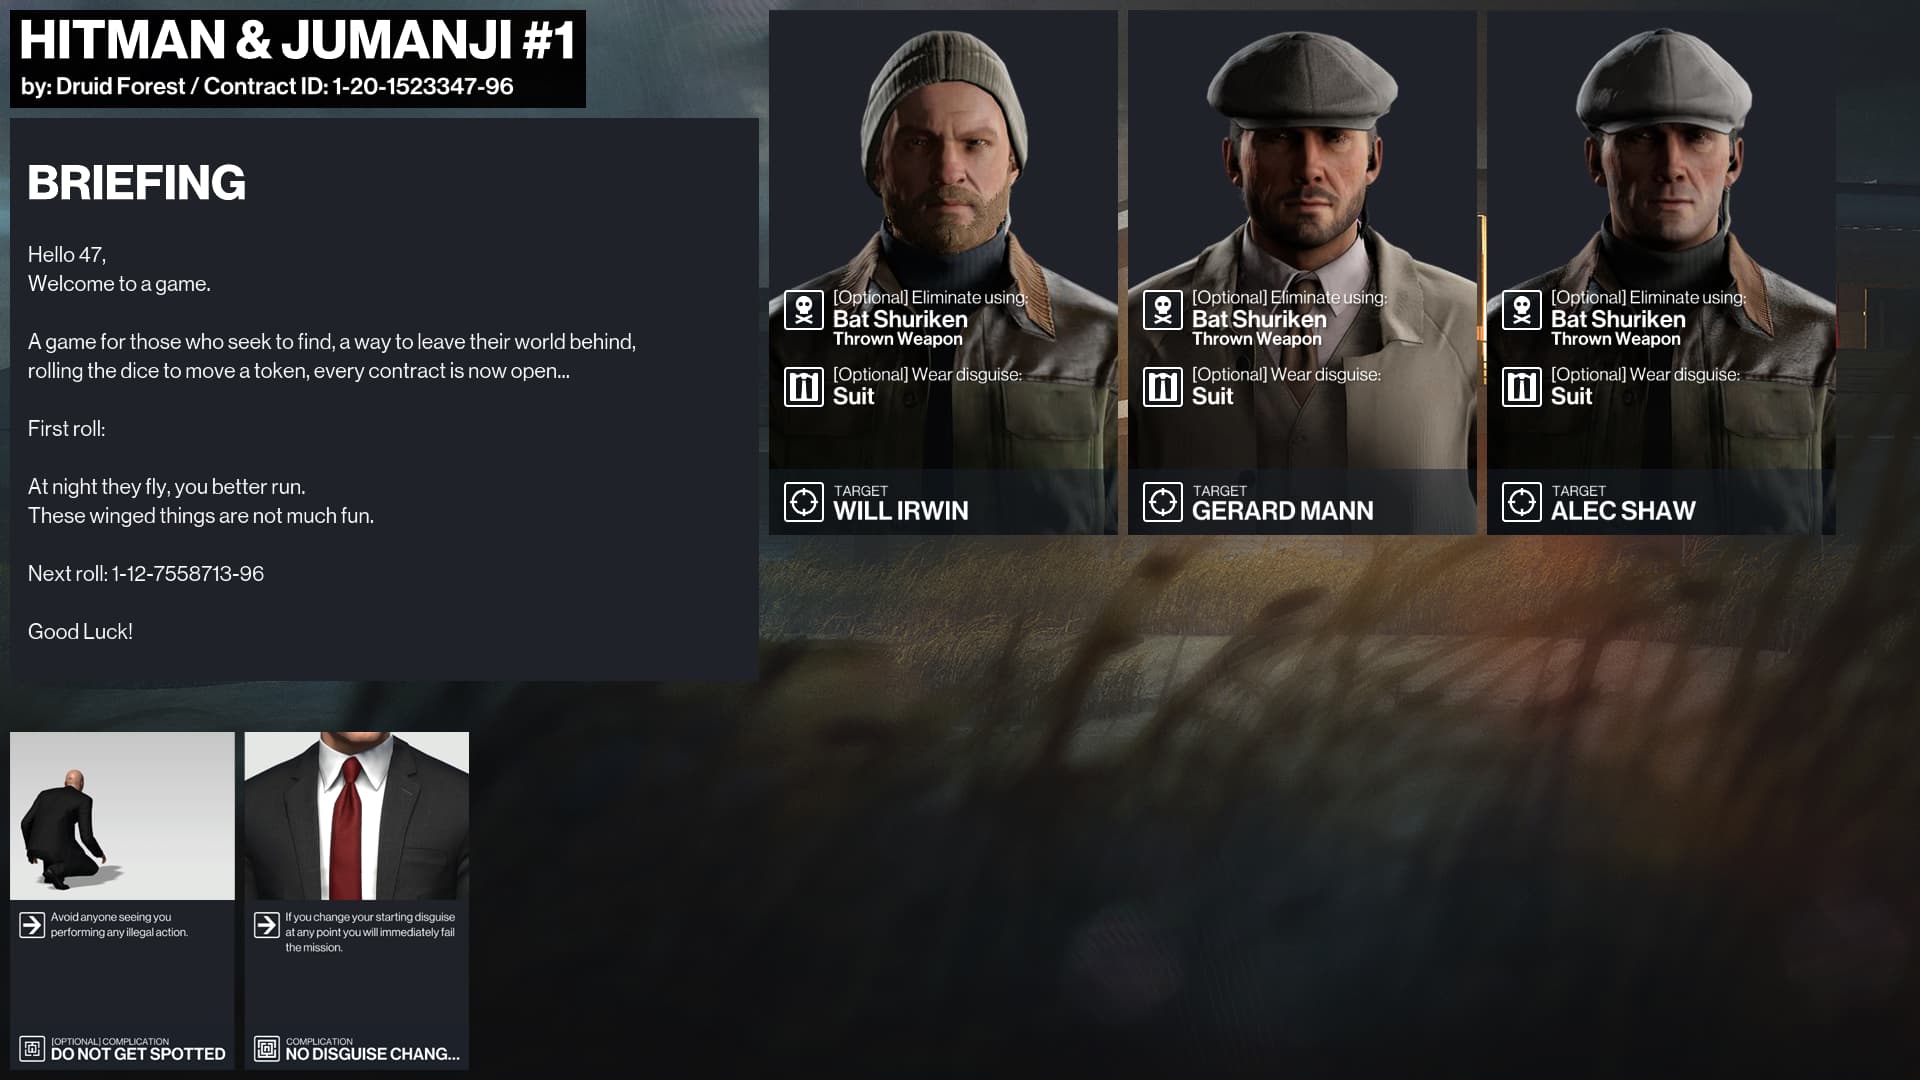1920x1080 pixels.
Task: Click Alec Shaw's suit disguise icon
Action: click(x=1521, y=386)
